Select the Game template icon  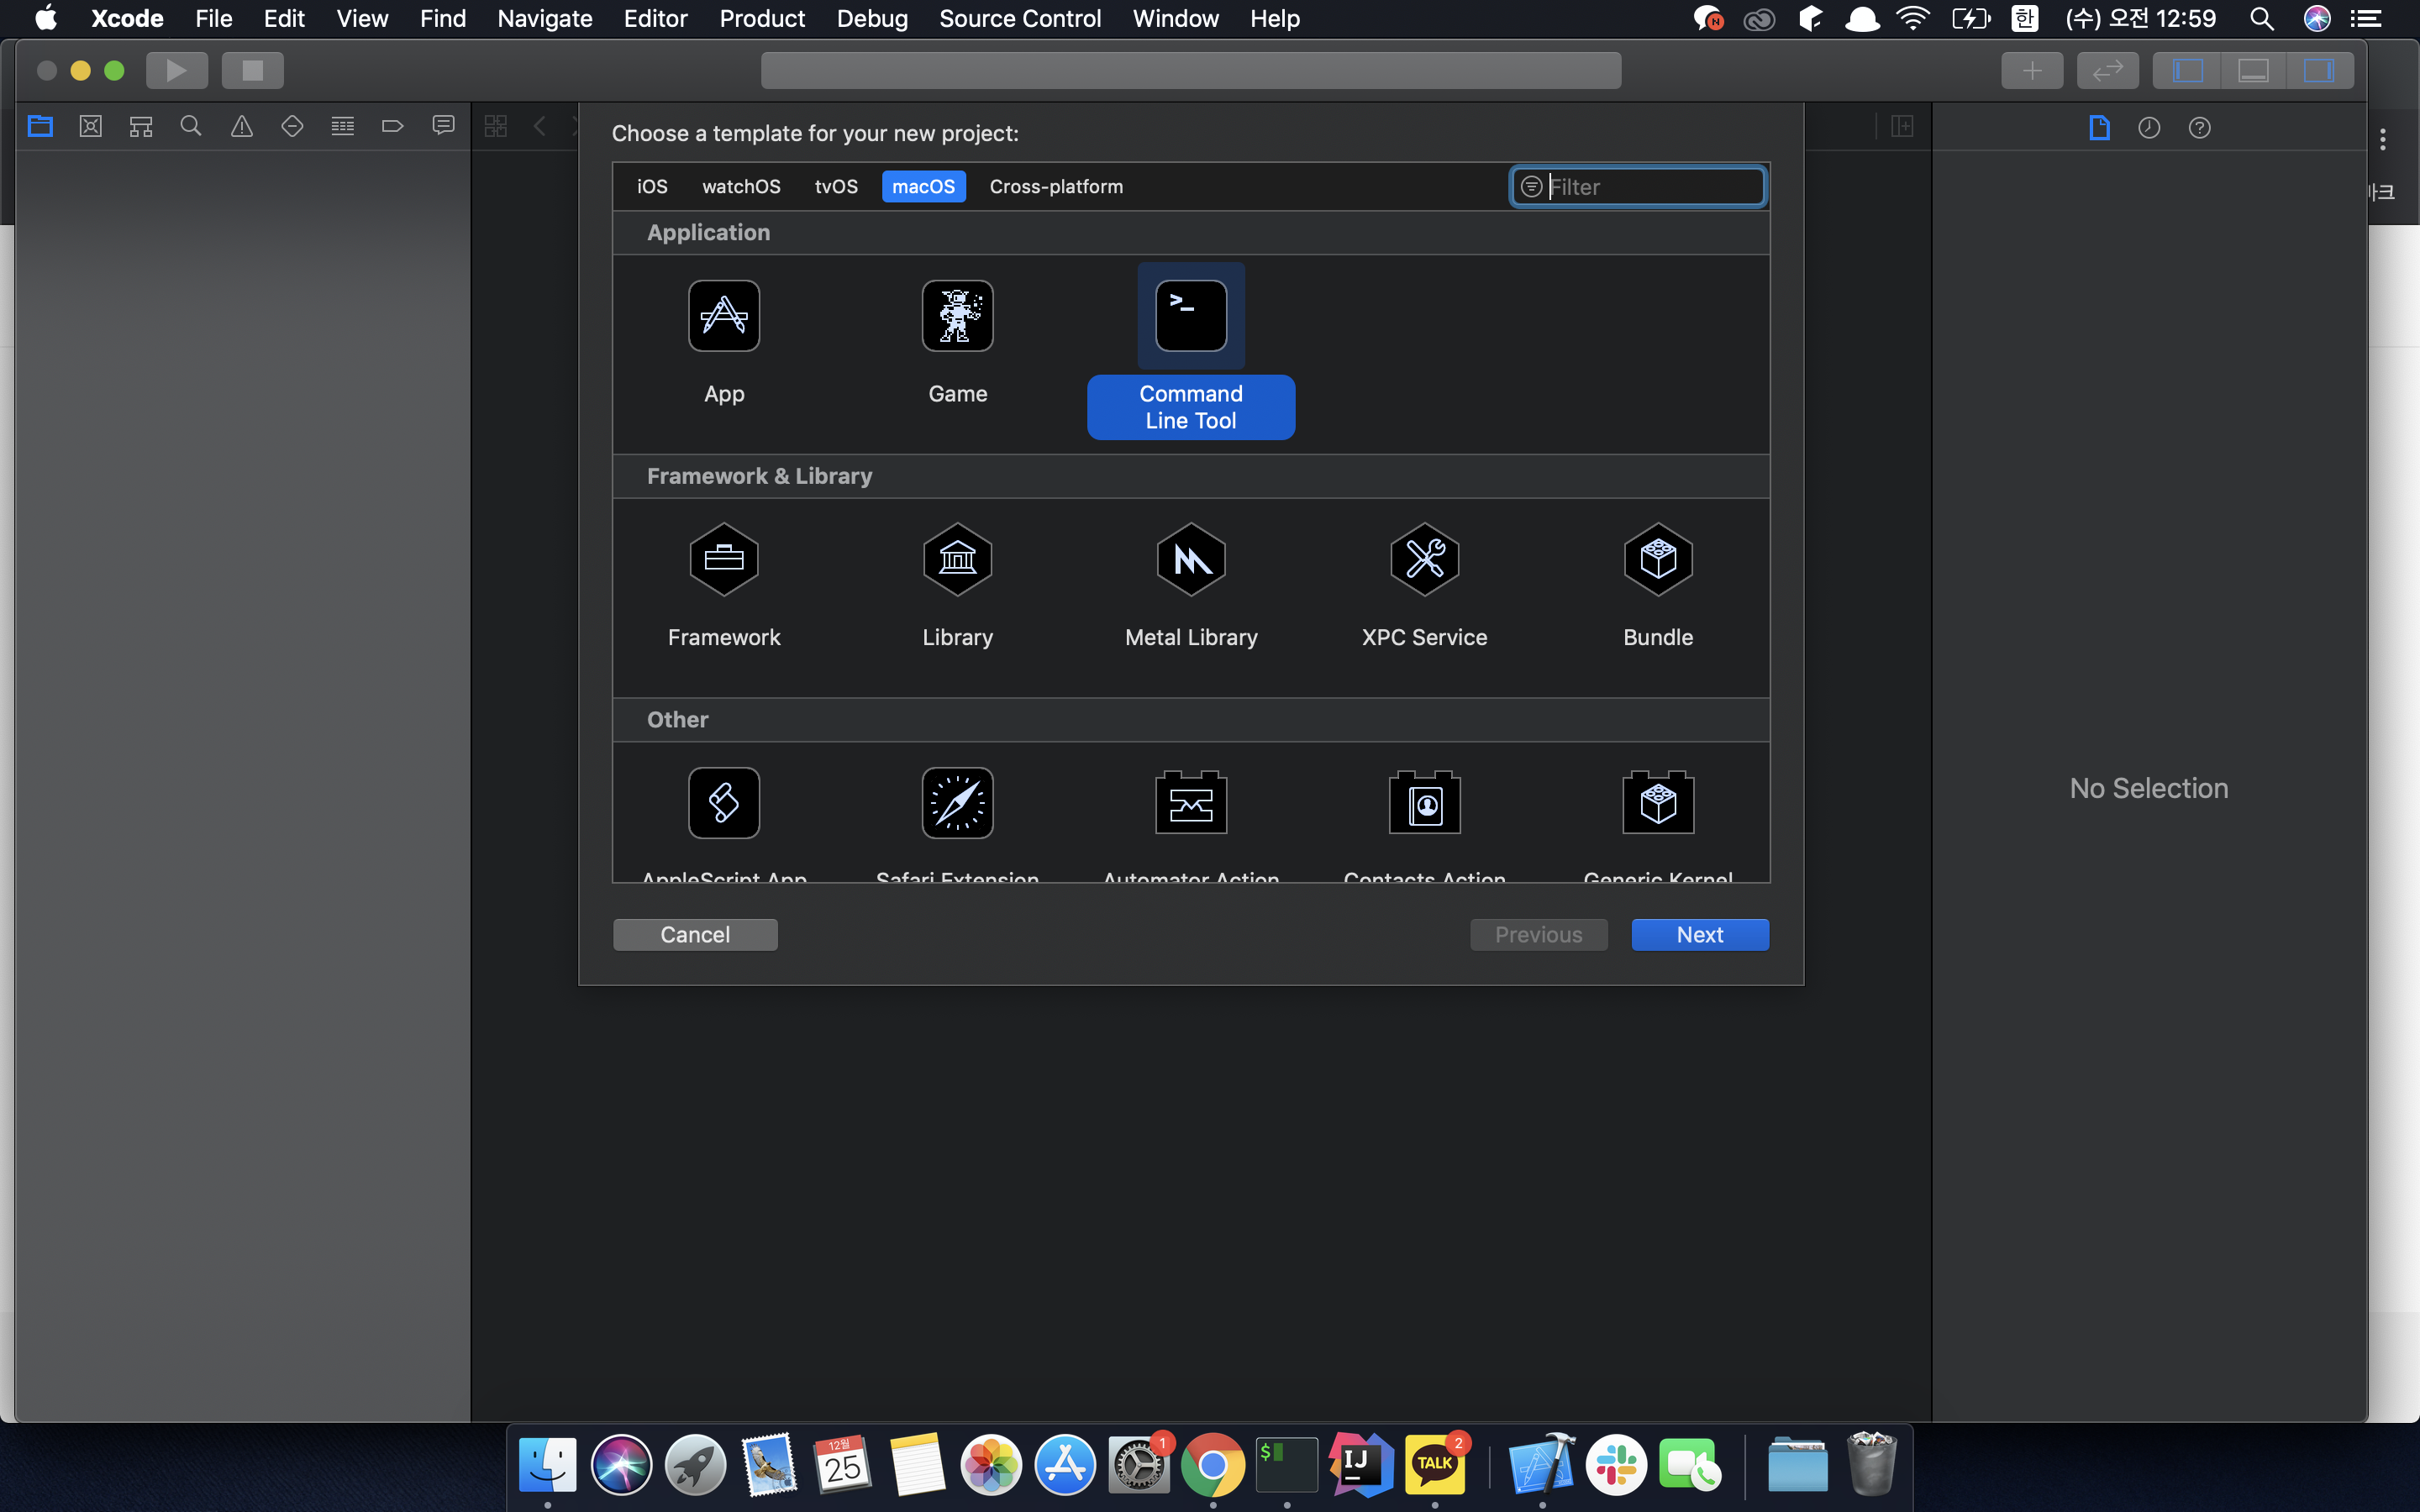click(x=957, y=316)
